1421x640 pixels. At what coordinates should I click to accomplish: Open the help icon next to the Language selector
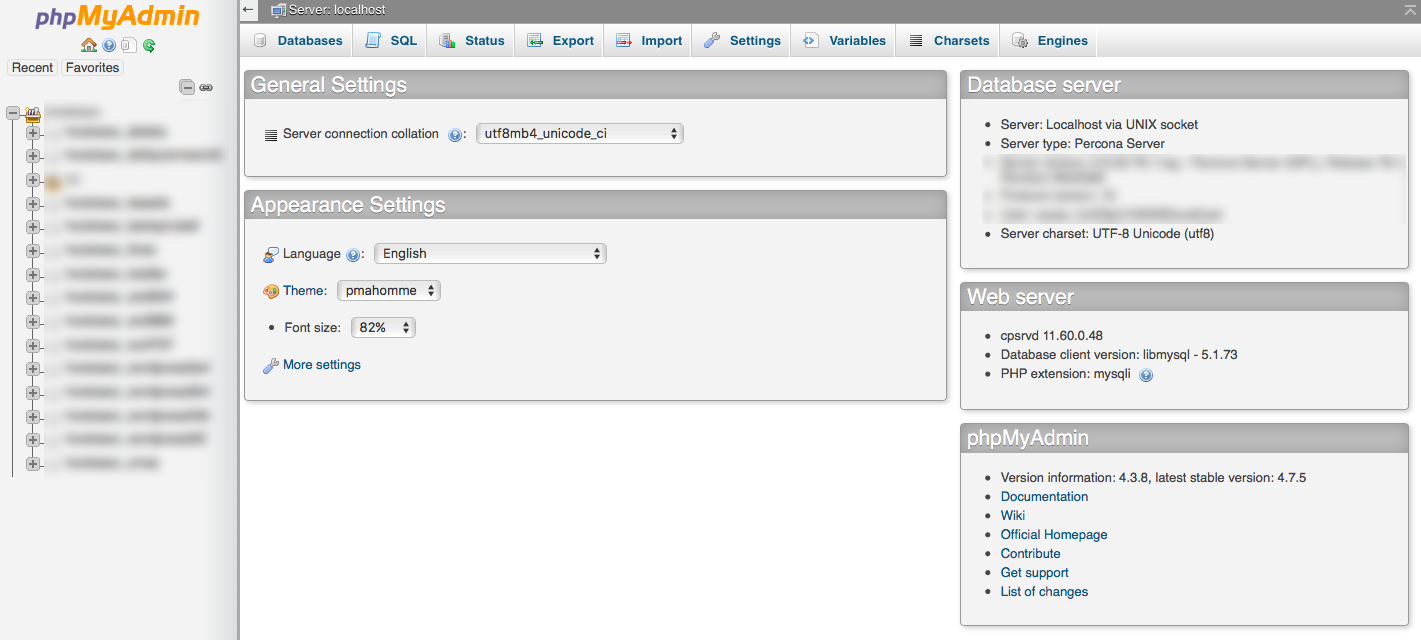(x=352, y=255)
